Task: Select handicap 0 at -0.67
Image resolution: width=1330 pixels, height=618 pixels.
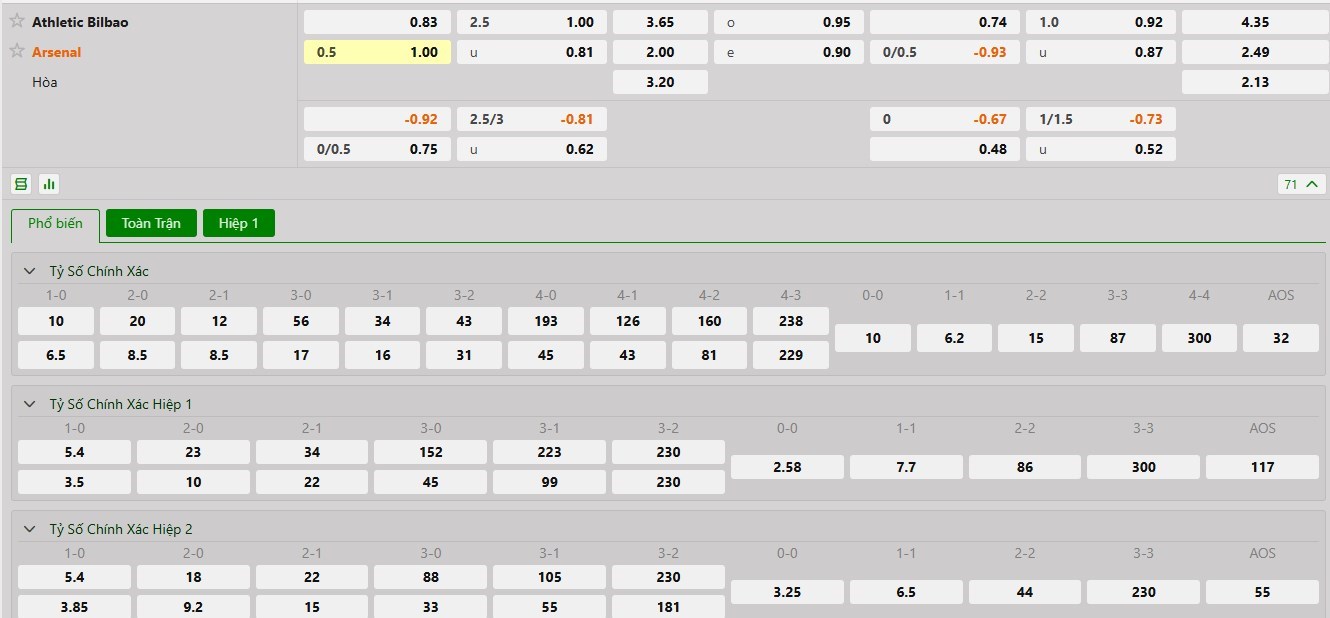Action: (x=945, y=119)
